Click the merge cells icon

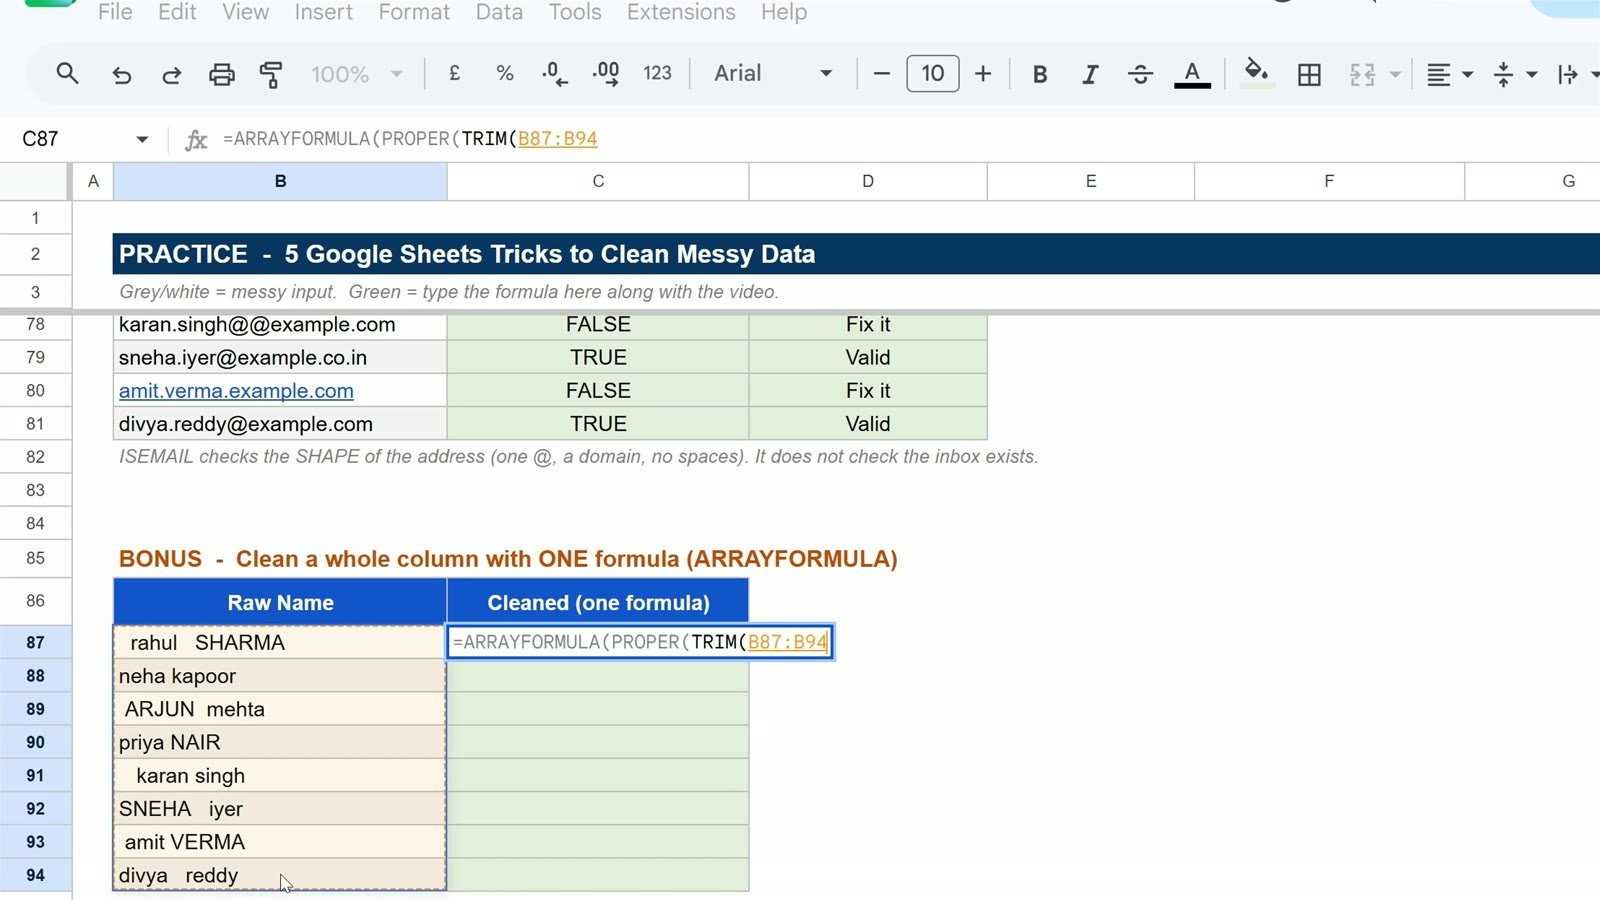click(x=1362, y=74)
